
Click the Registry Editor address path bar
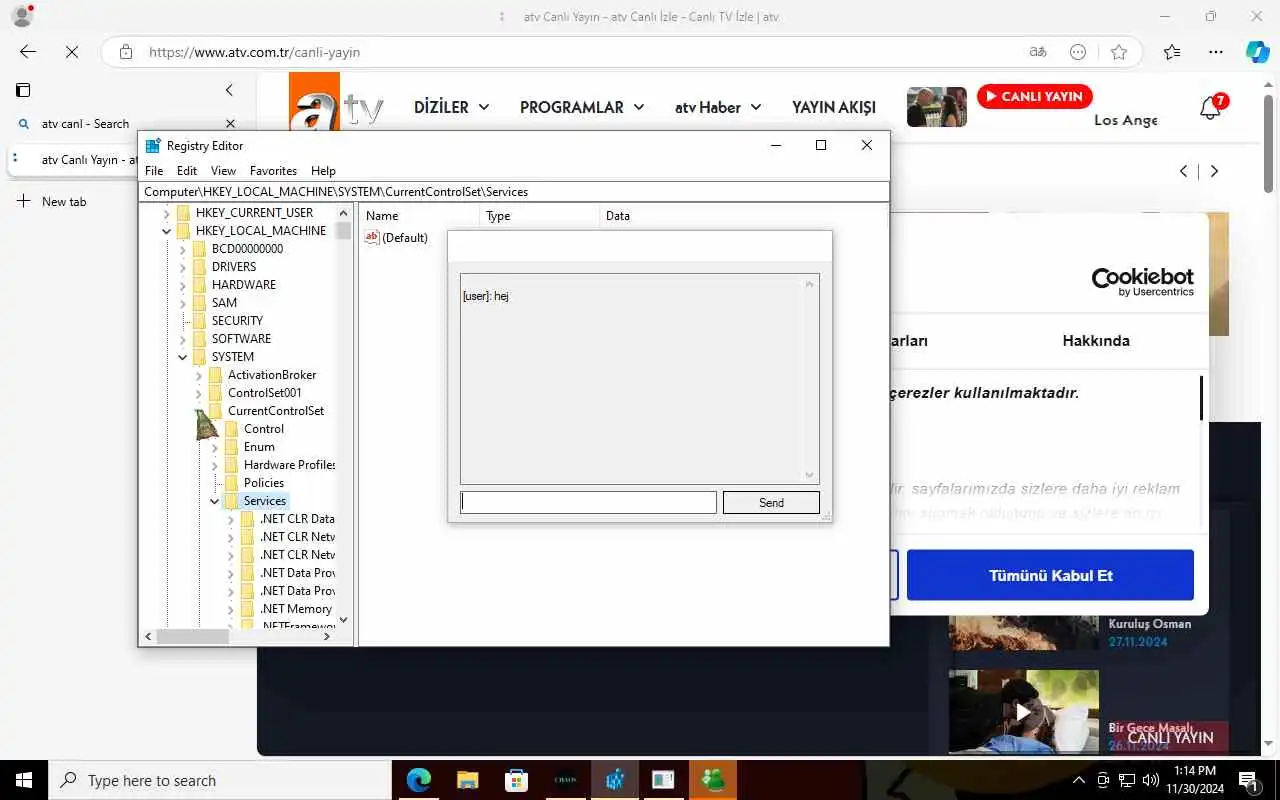click(513, 191)
